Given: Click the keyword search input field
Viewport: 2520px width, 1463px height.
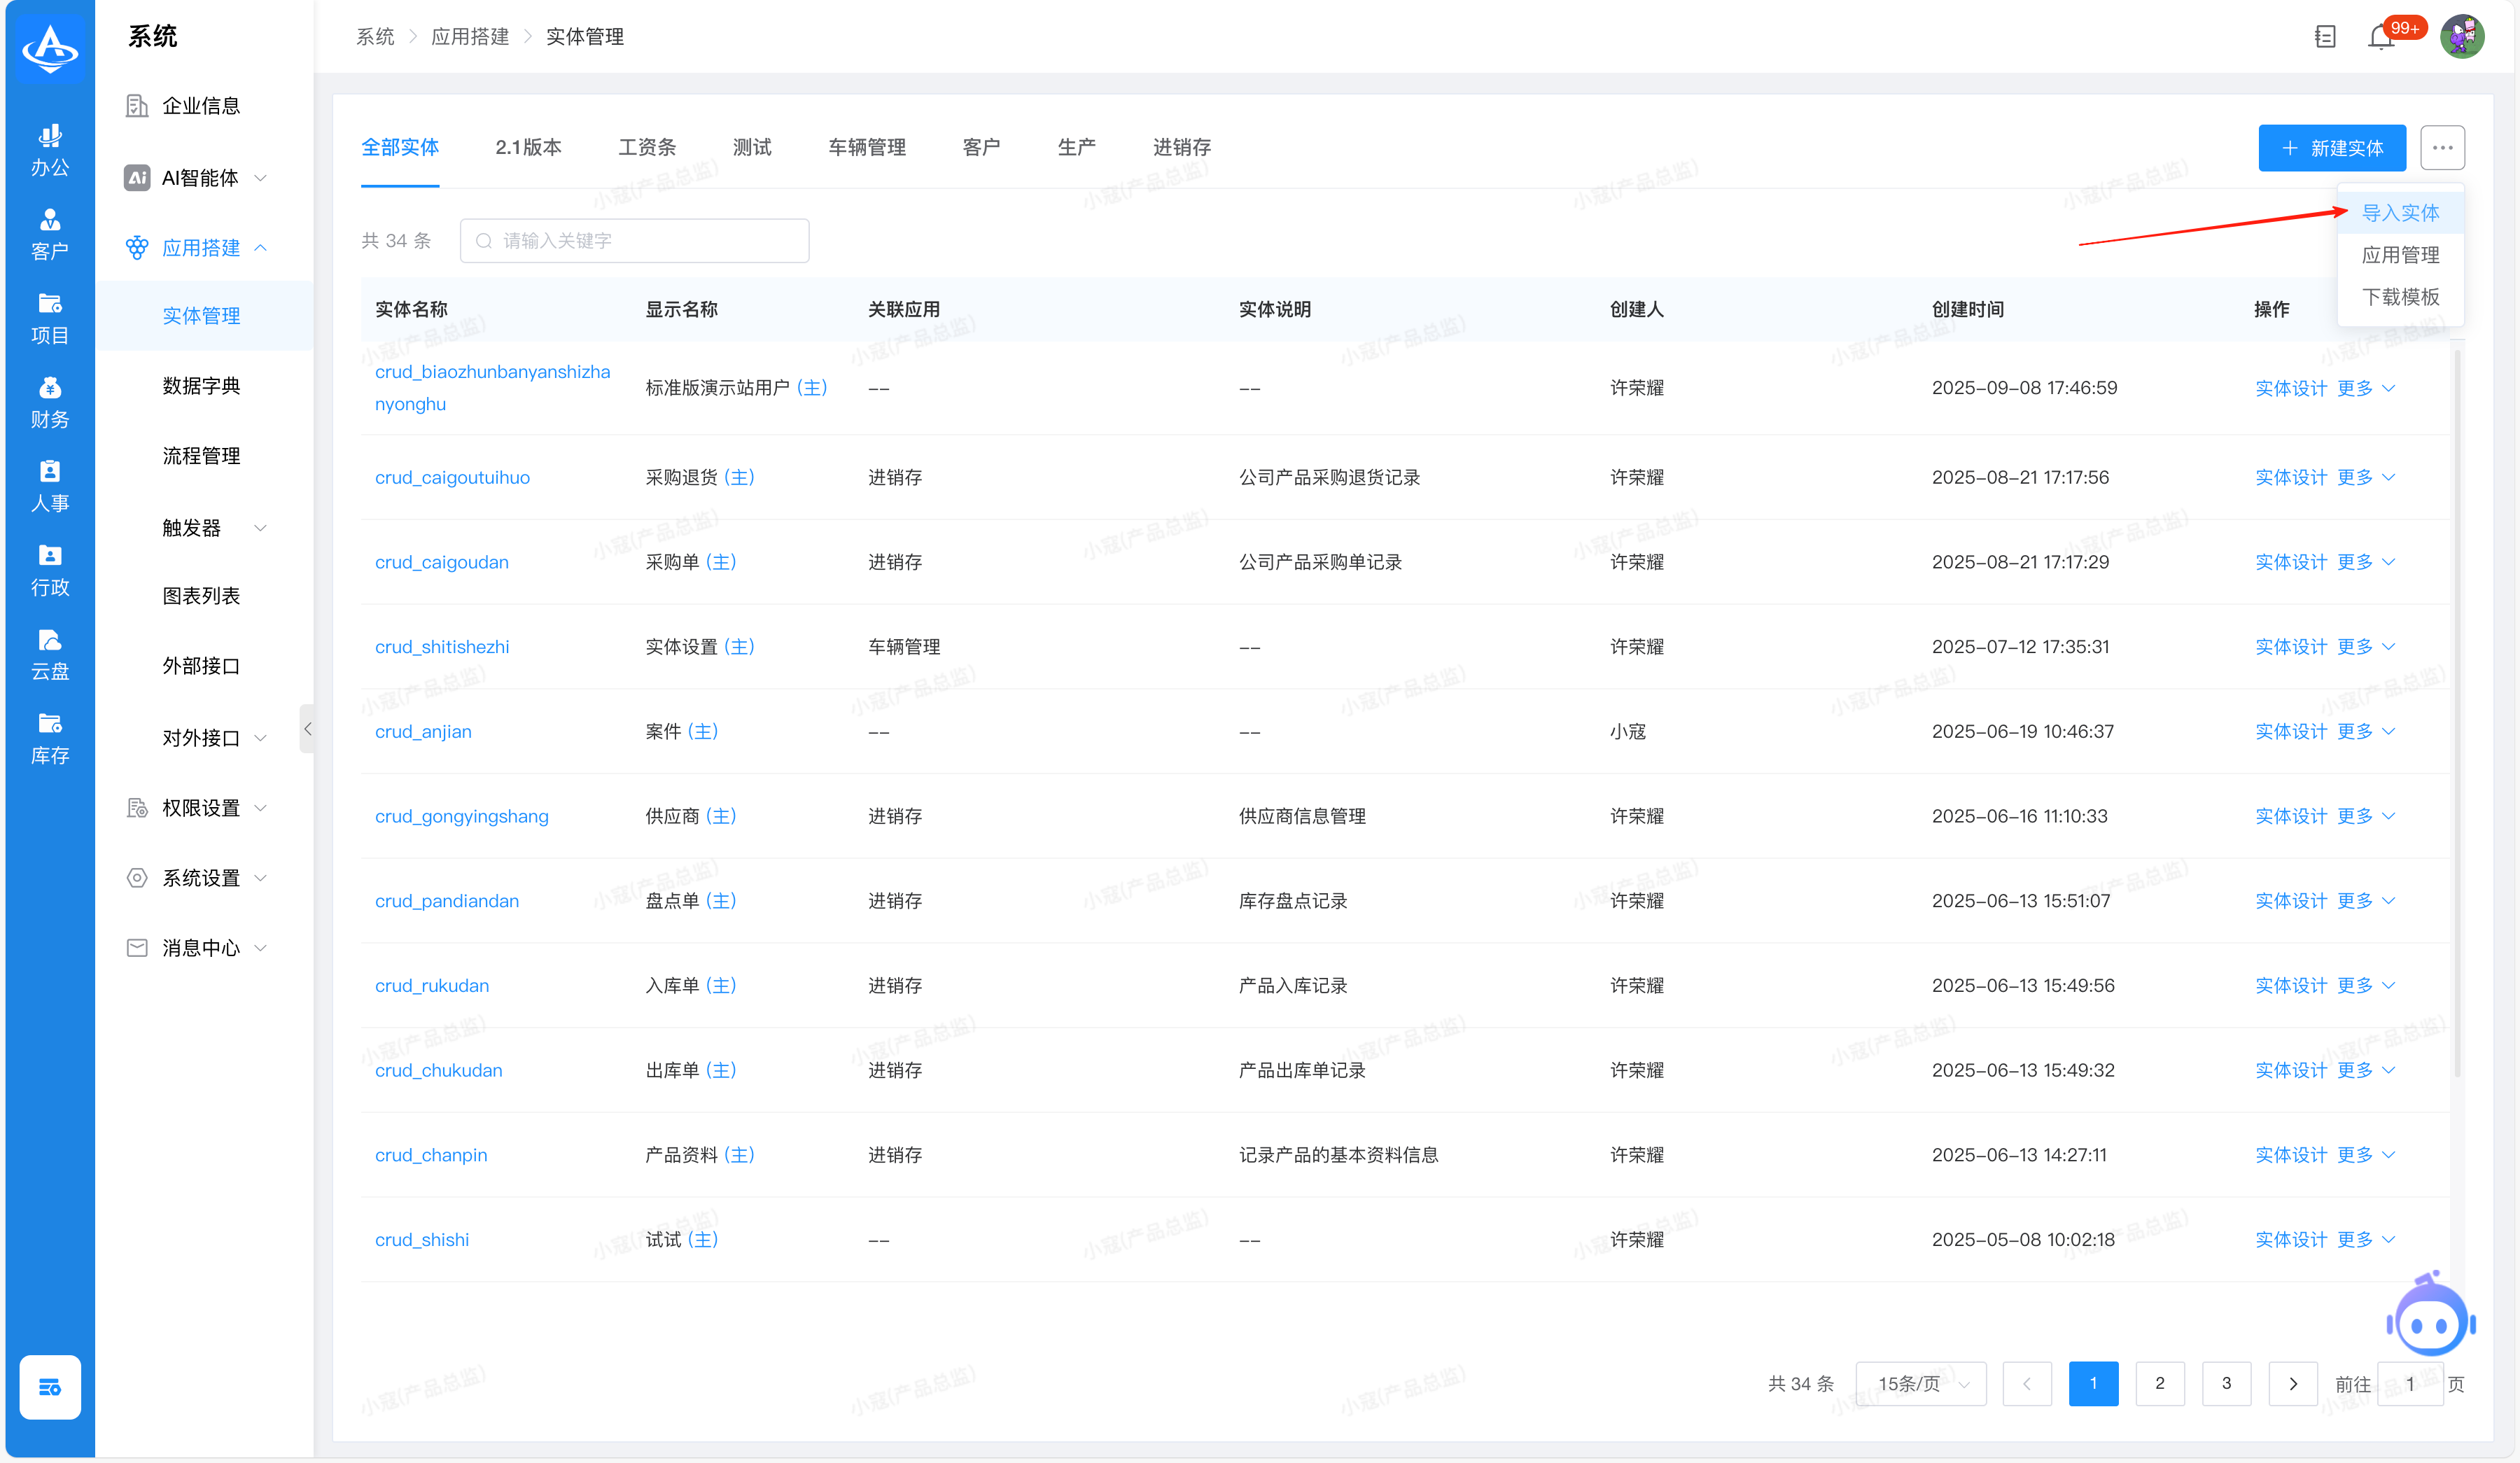Looking at the screenshot, I should (x=634, y=241).
